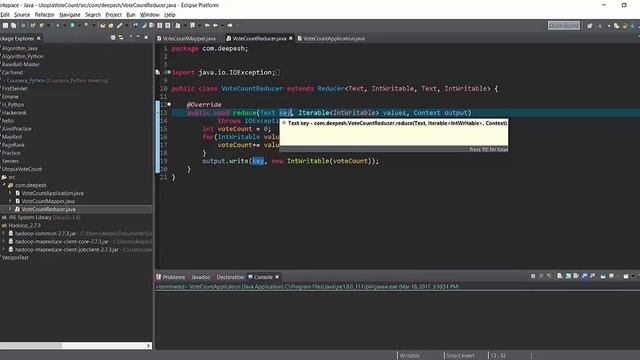Select the Algorithm_Python project
Image resolution: width=640 pixels, height=360 pixels.
click(22, 56)
